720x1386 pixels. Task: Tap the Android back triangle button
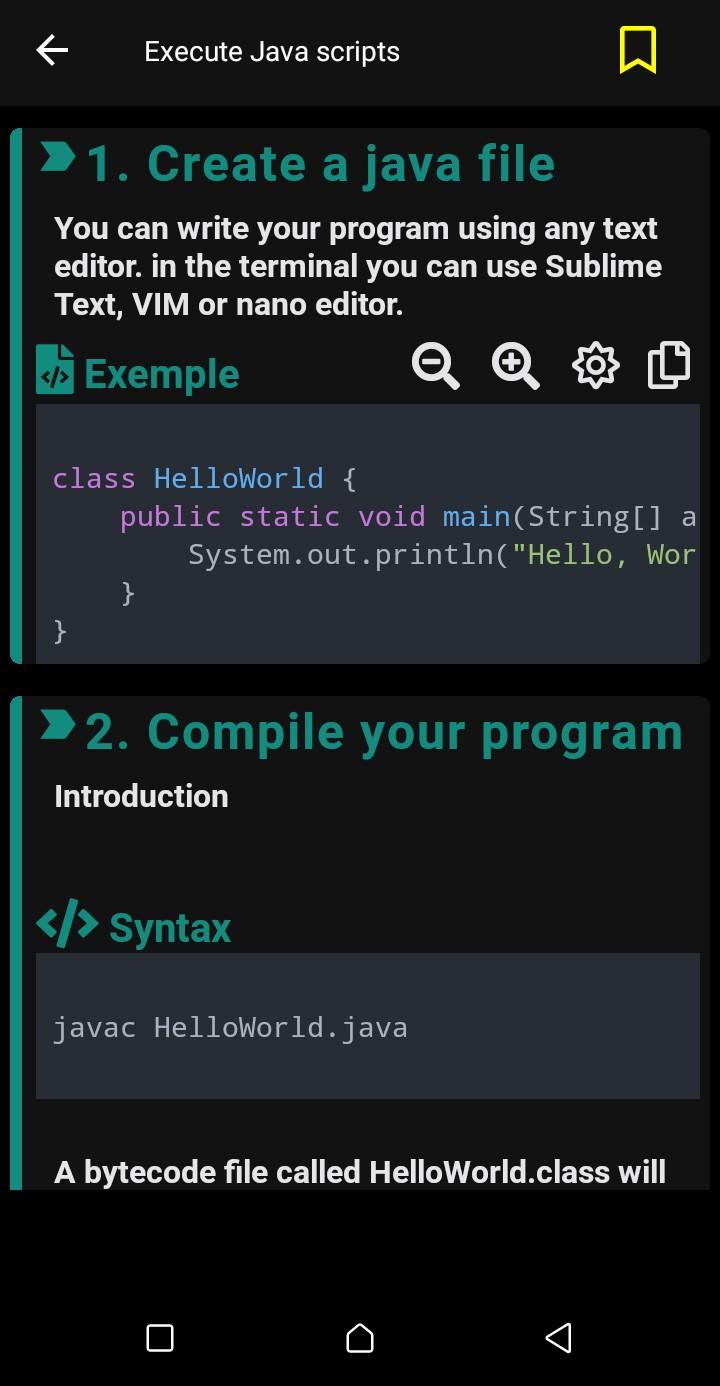[559, 1338]
